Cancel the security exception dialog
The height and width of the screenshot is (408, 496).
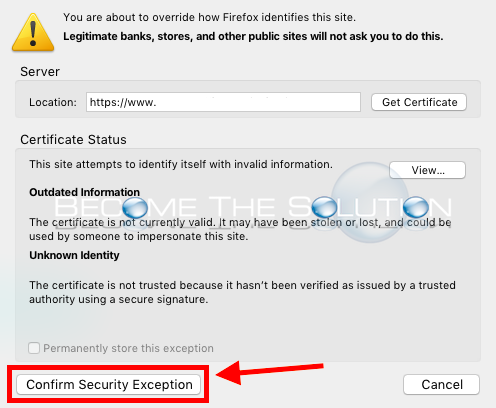pyautogui.click(x=442, y=384)
